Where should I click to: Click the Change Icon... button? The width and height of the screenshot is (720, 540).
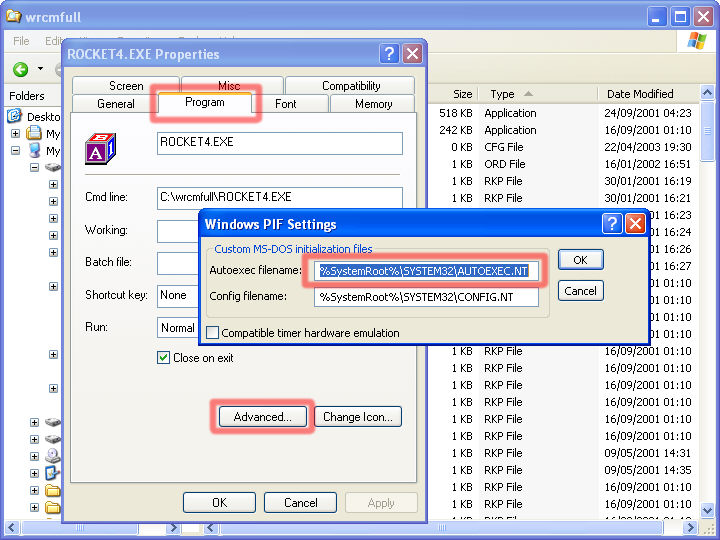358,416
